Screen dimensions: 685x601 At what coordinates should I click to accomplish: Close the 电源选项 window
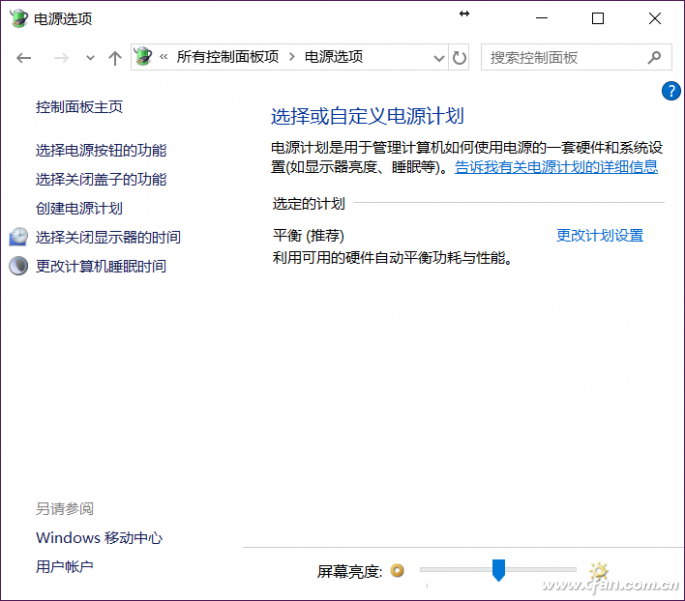click(655, 18)
